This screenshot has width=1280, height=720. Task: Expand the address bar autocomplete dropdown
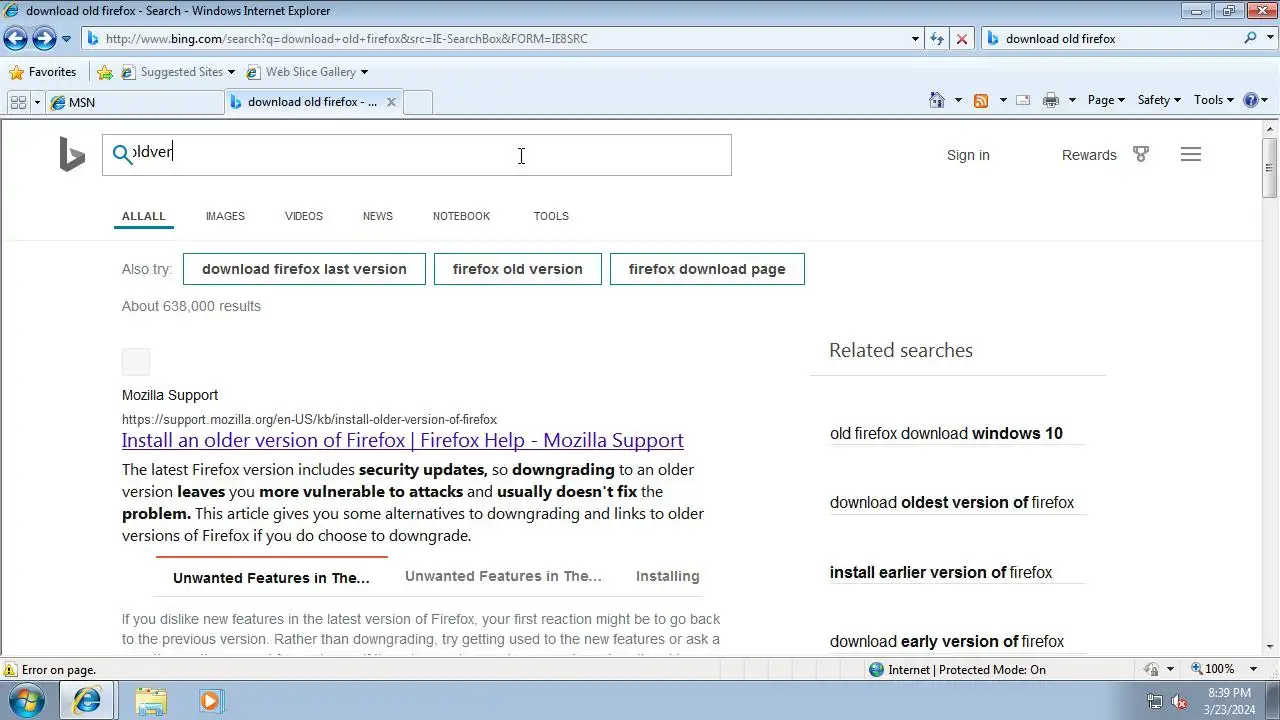pos(915,39)
